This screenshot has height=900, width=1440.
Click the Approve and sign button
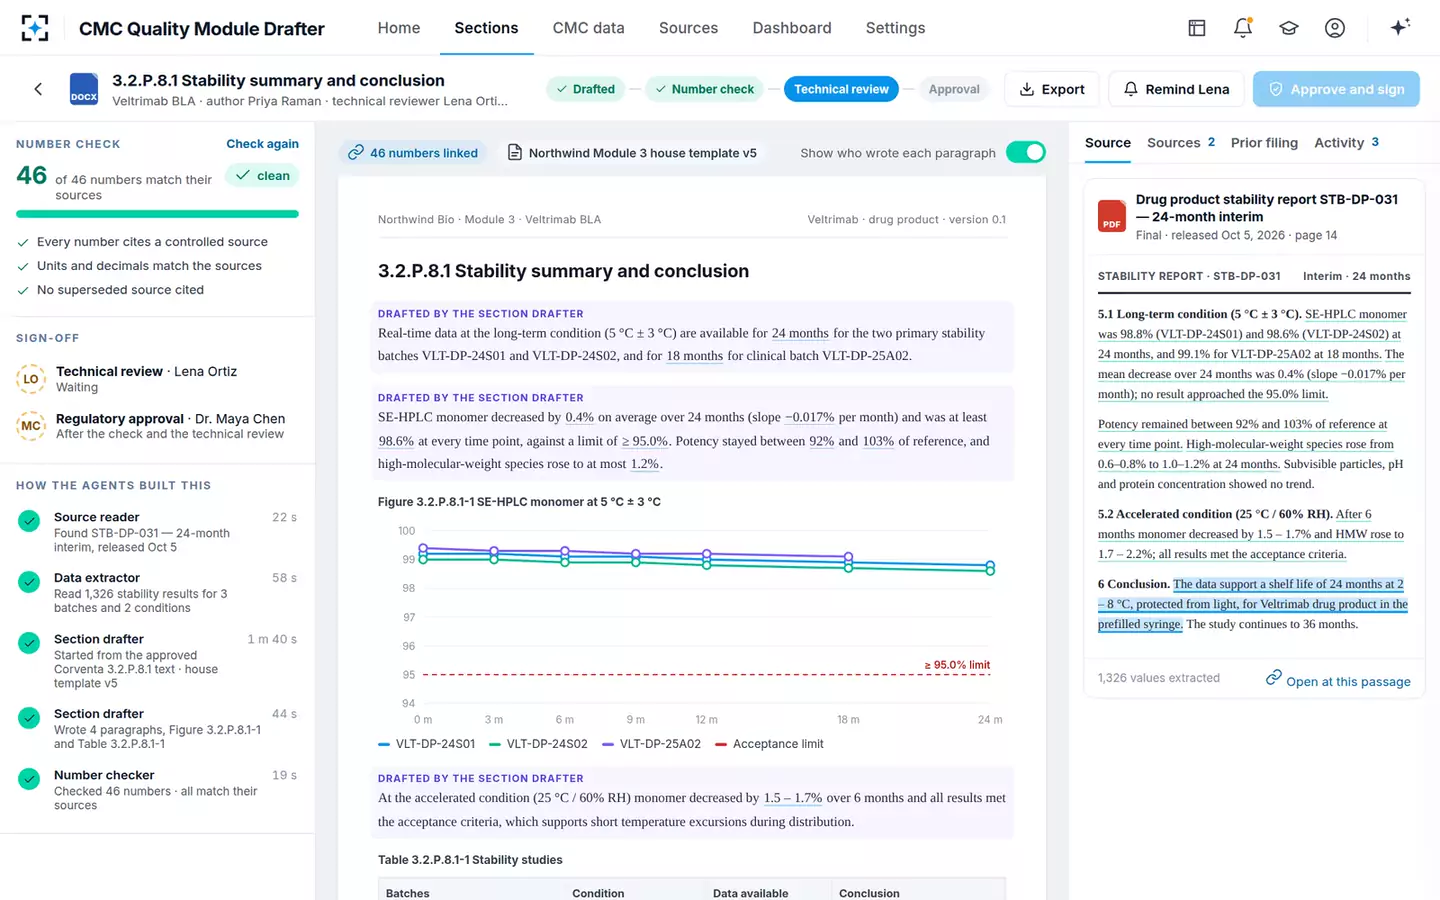click(x=1336, y=89)
